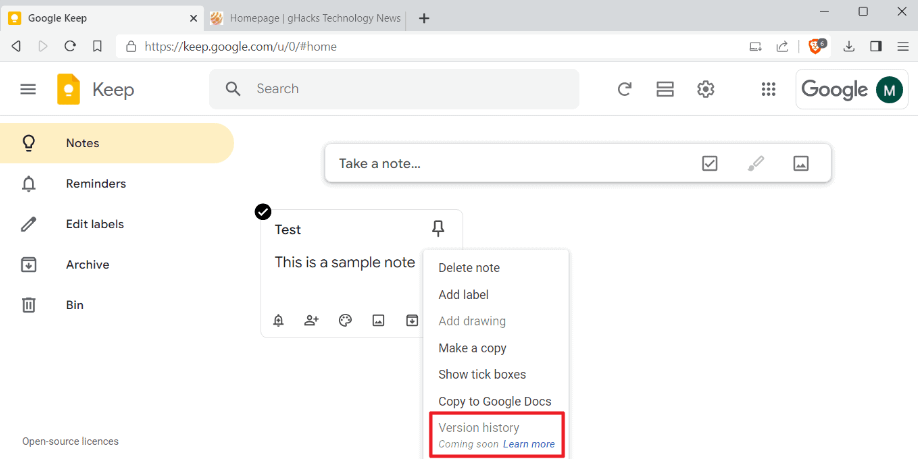Open the Open-source licences link
The height and width of the screenshot is (459, 918).
click(70, 441)
